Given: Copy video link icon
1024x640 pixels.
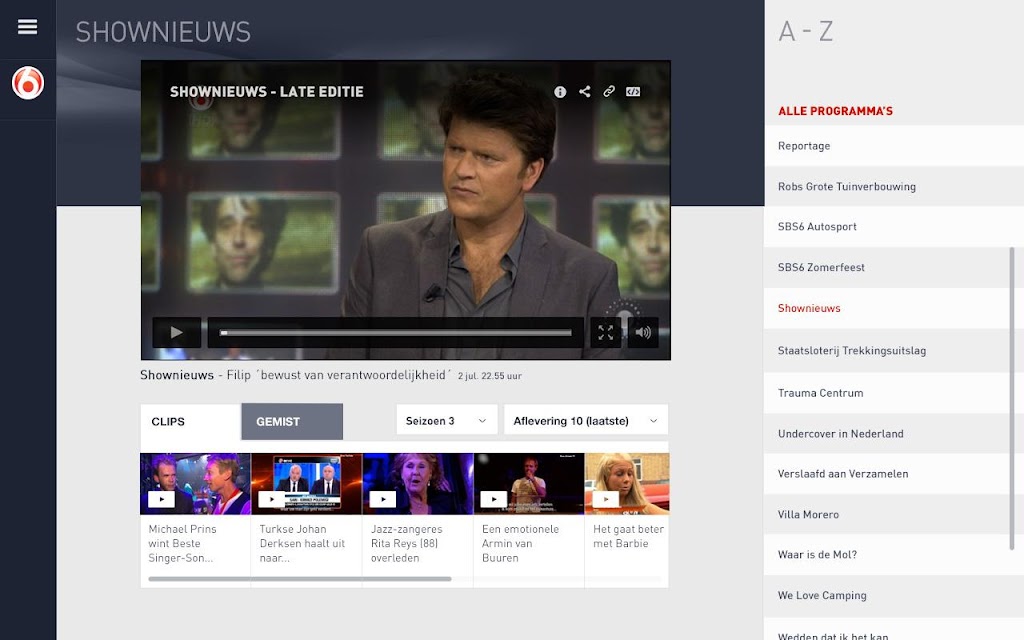Looking at the screenshot, I should pyautogui.click(x=609, y=91).
